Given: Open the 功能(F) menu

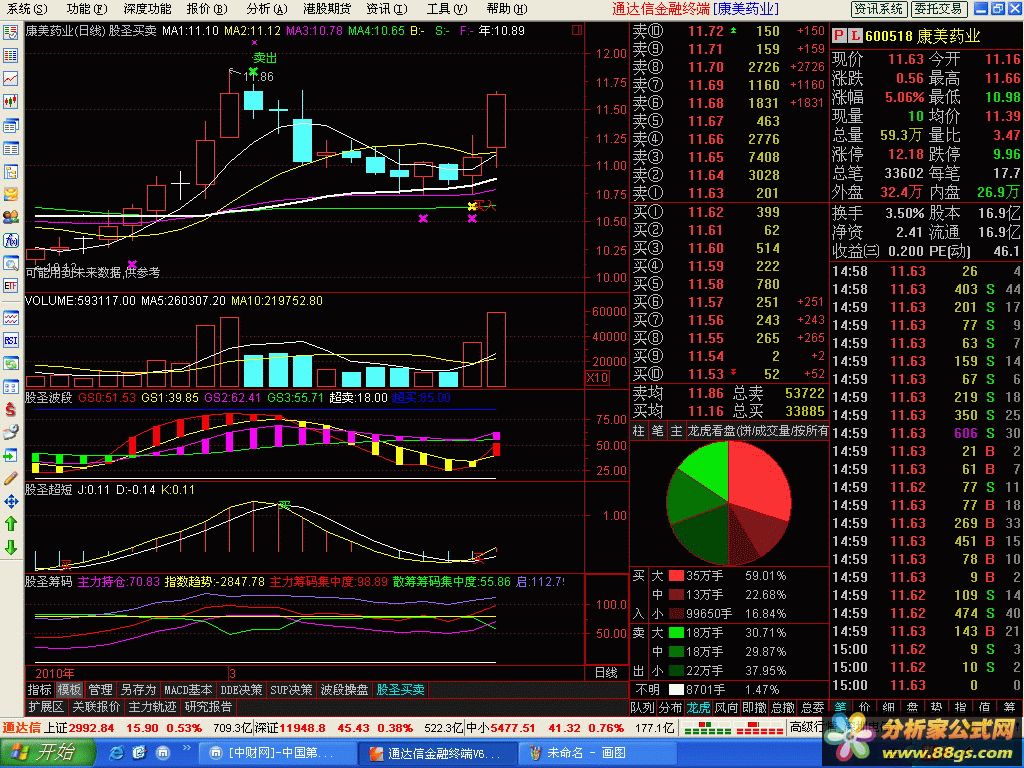Looking at the screenshot, I should (86, 8).
